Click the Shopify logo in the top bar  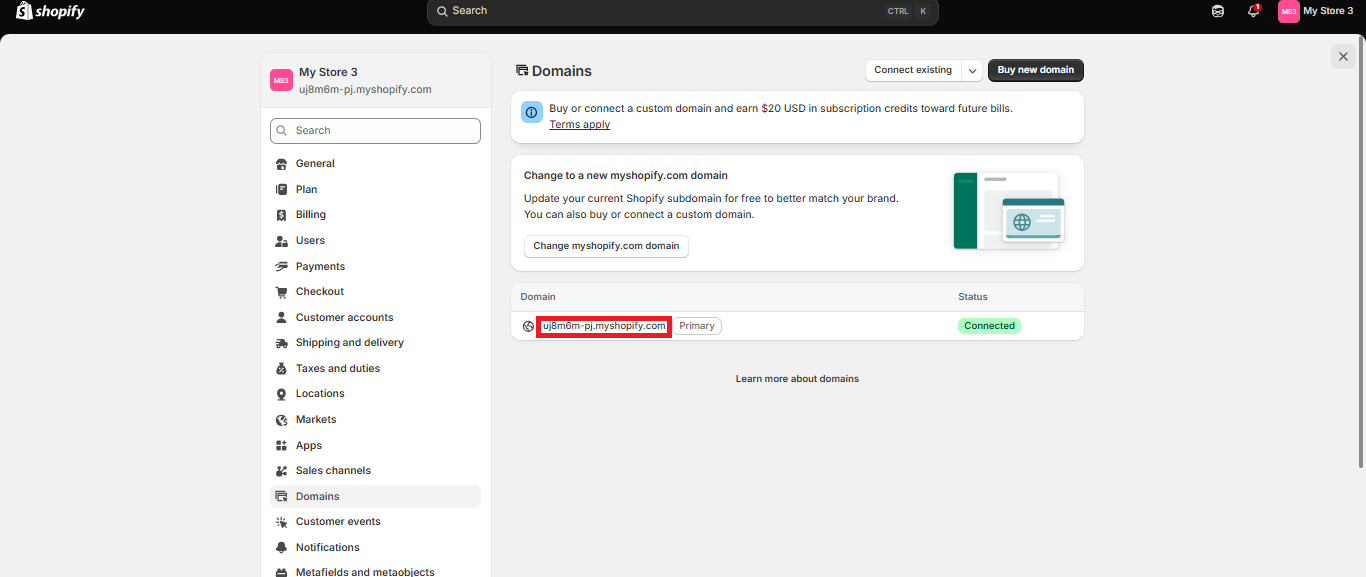(50, 11)
